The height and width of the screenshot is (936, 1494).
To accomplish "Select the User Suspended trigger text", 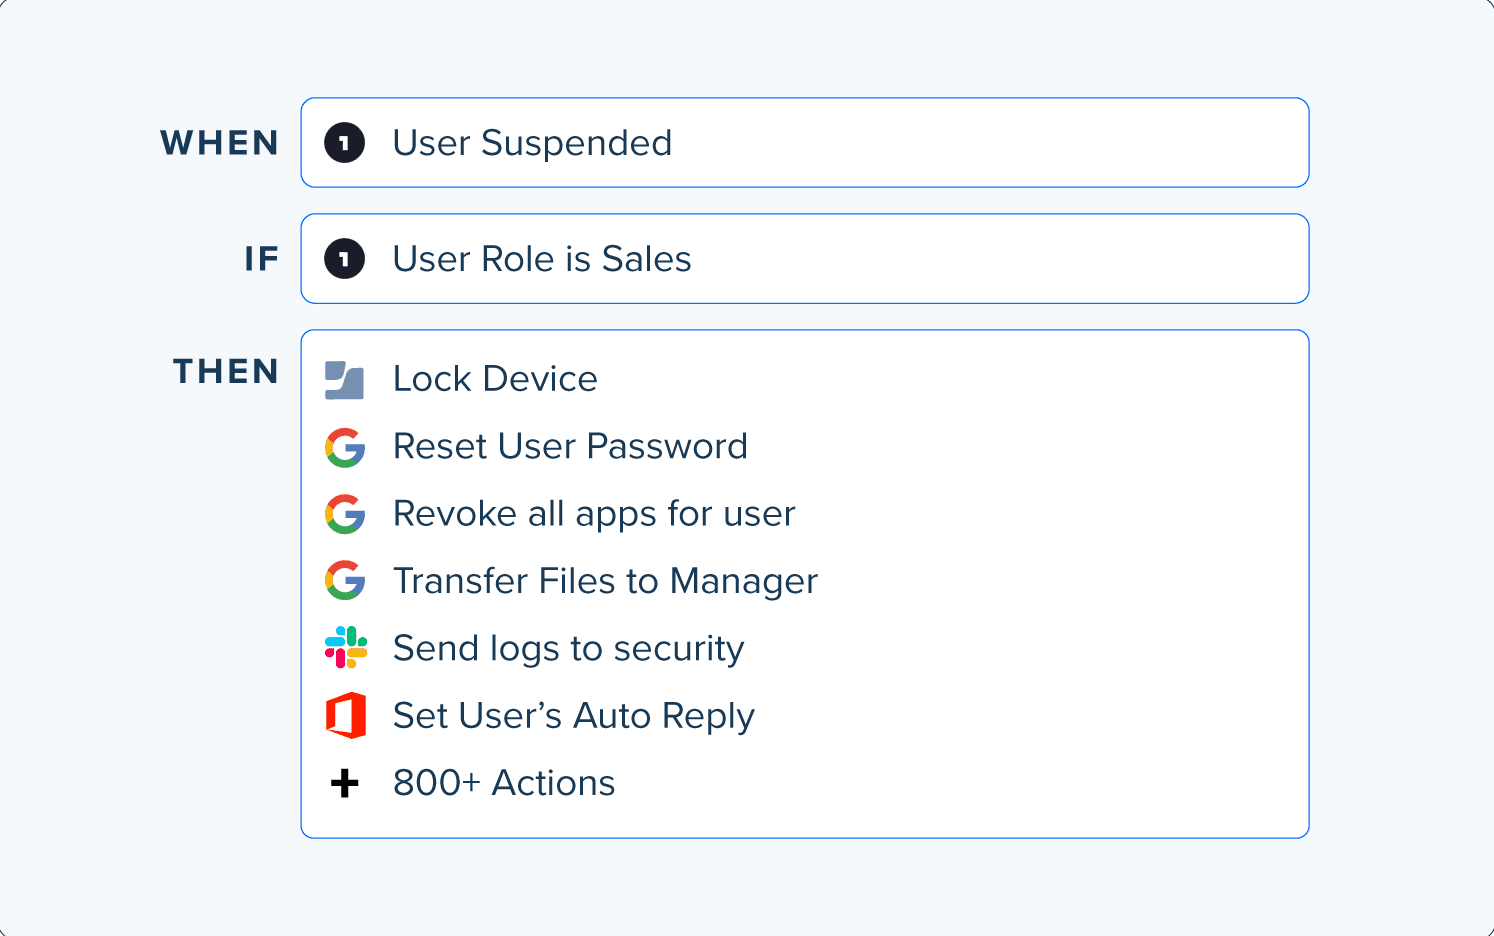I will click(x=532, y=143).
